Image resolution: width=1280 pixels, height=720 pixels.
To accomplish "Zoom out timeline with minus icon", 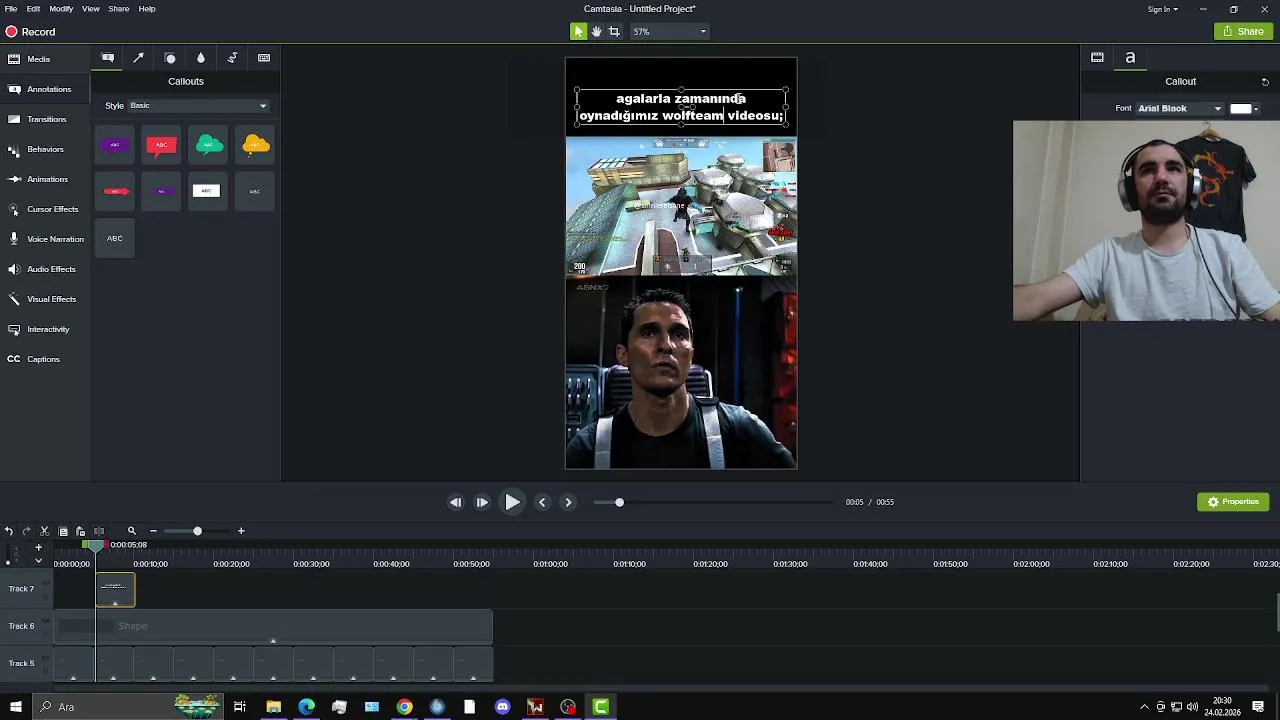I will [153, 531].
